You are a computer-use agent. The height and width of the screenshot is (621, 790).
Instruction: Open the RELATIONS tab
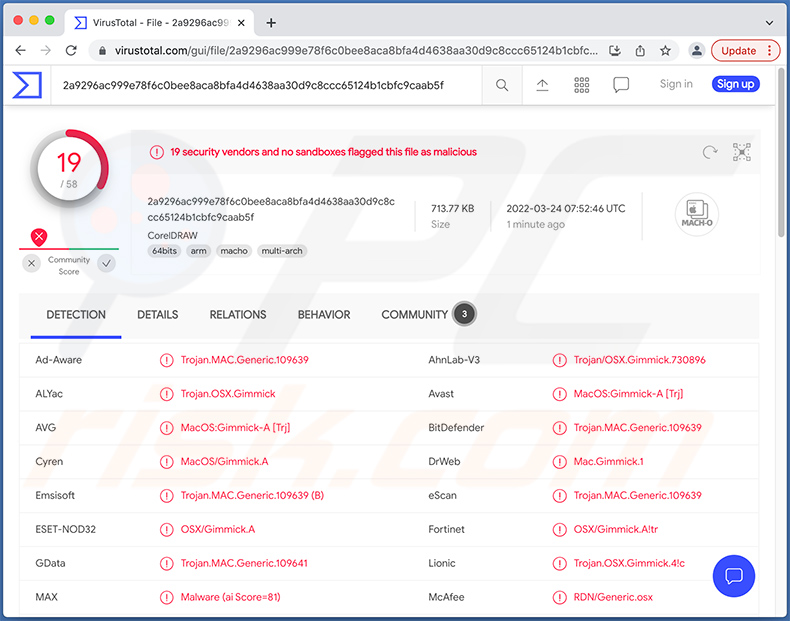[x=238, y=315]
